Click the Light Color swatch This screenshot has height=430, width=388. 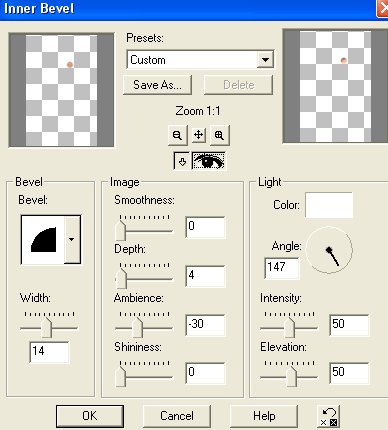[329, 205]
